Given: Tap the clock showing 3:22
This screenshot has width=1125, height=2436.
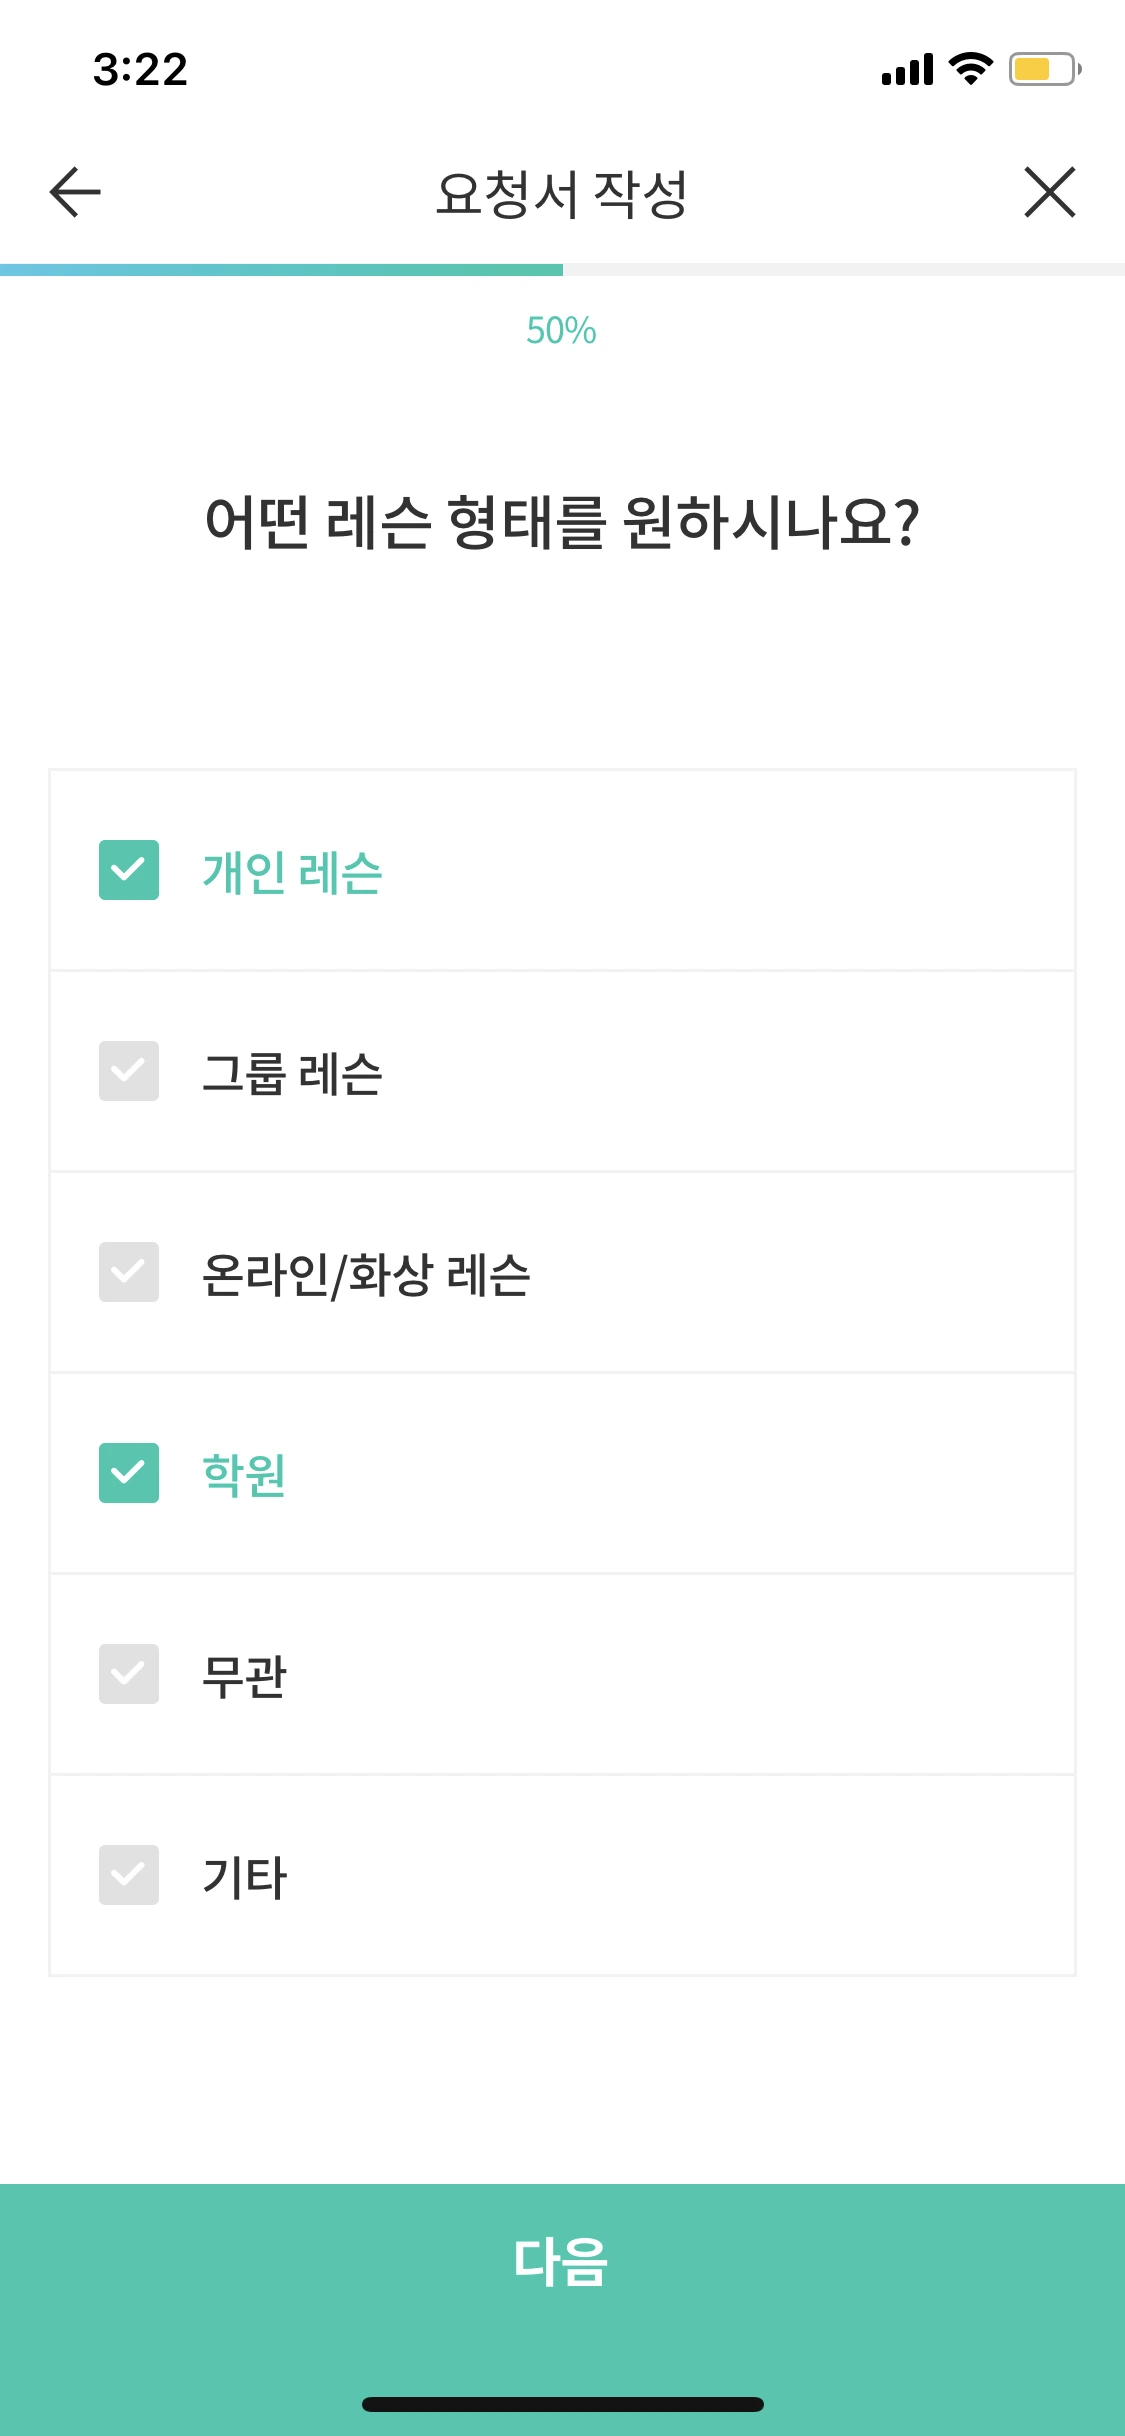Looking at the screenshot, I should pos(139,68).
